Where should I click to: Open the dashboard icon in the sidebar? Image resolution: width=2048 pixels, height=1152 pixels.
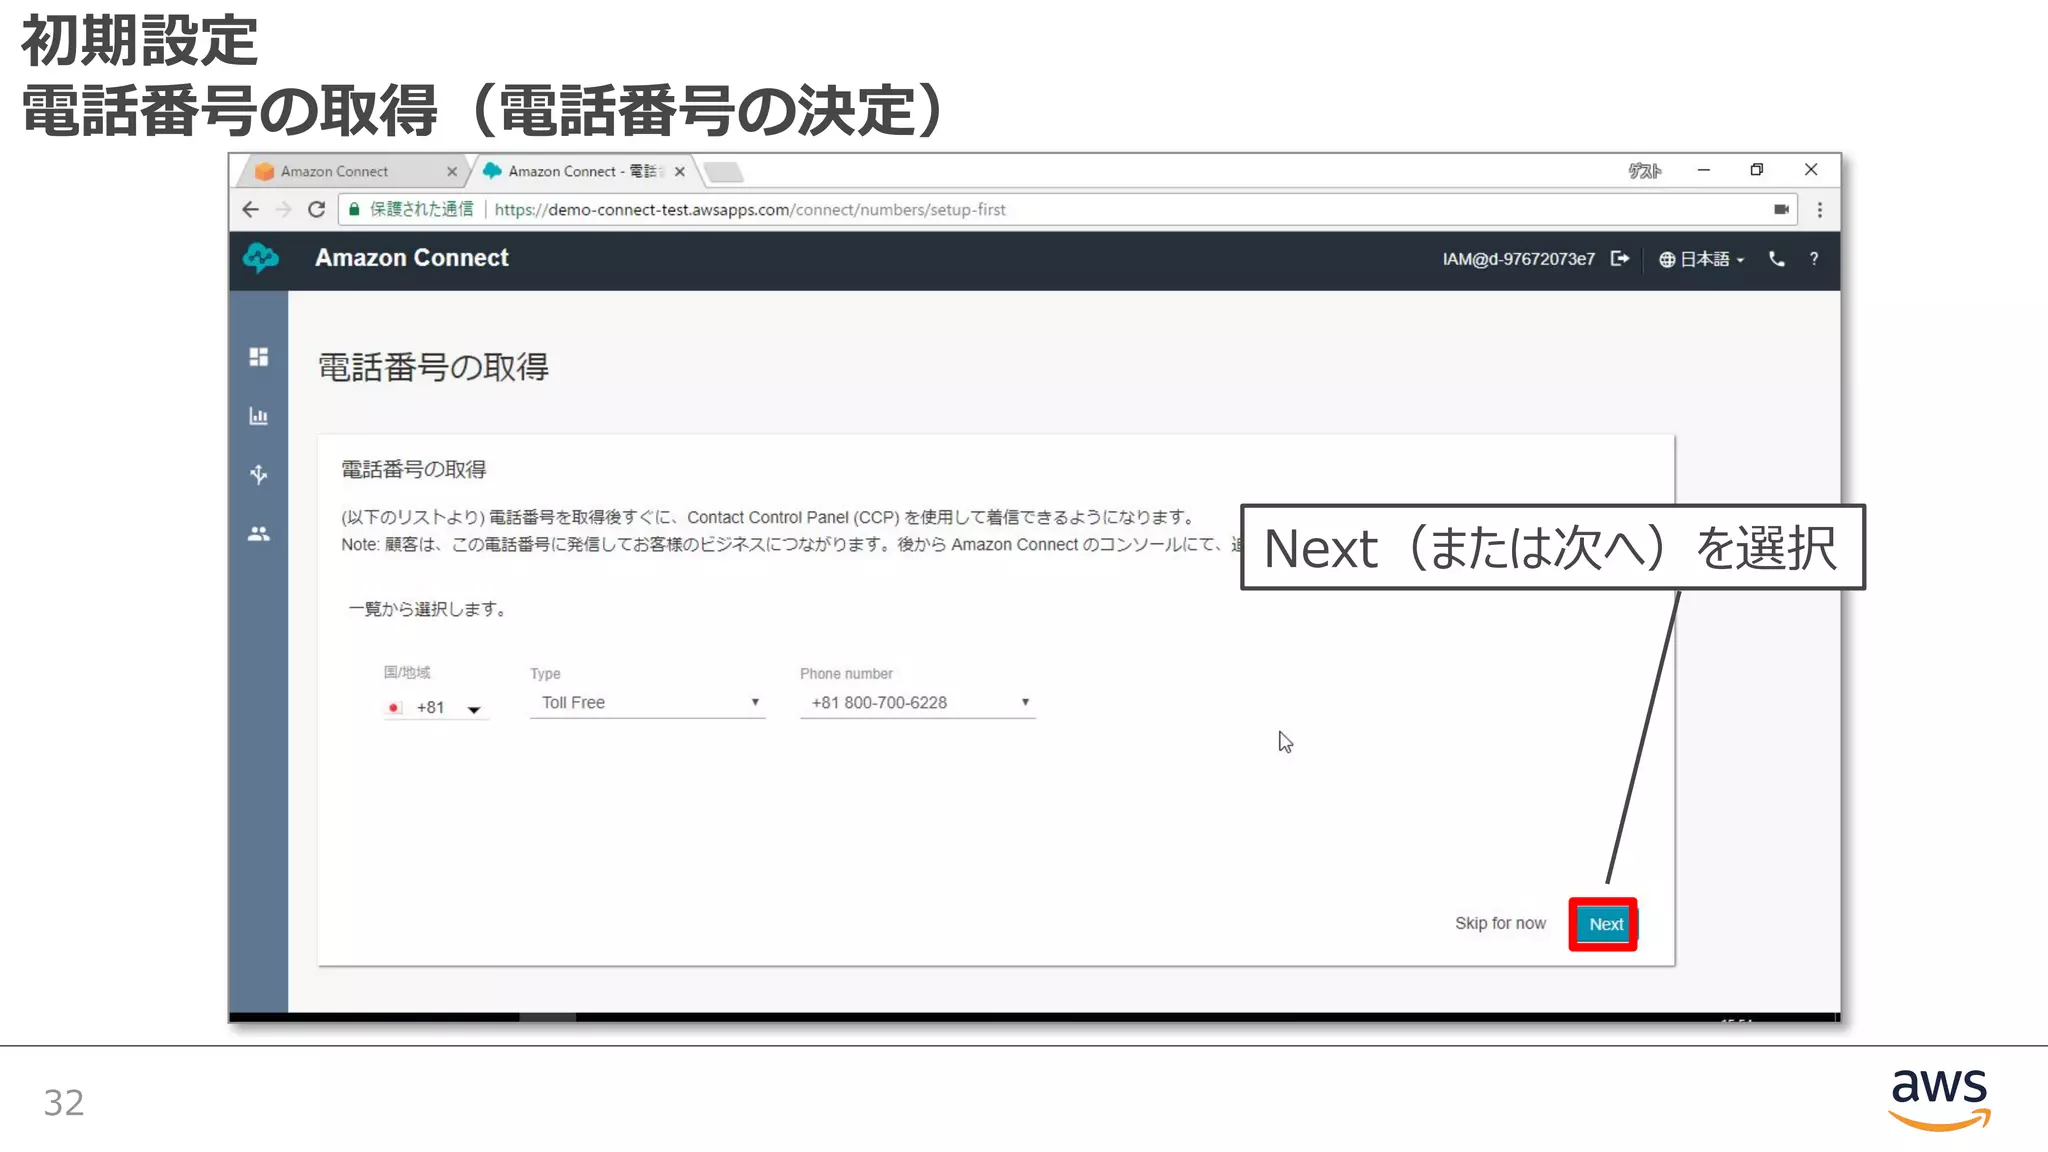point(259,357)
